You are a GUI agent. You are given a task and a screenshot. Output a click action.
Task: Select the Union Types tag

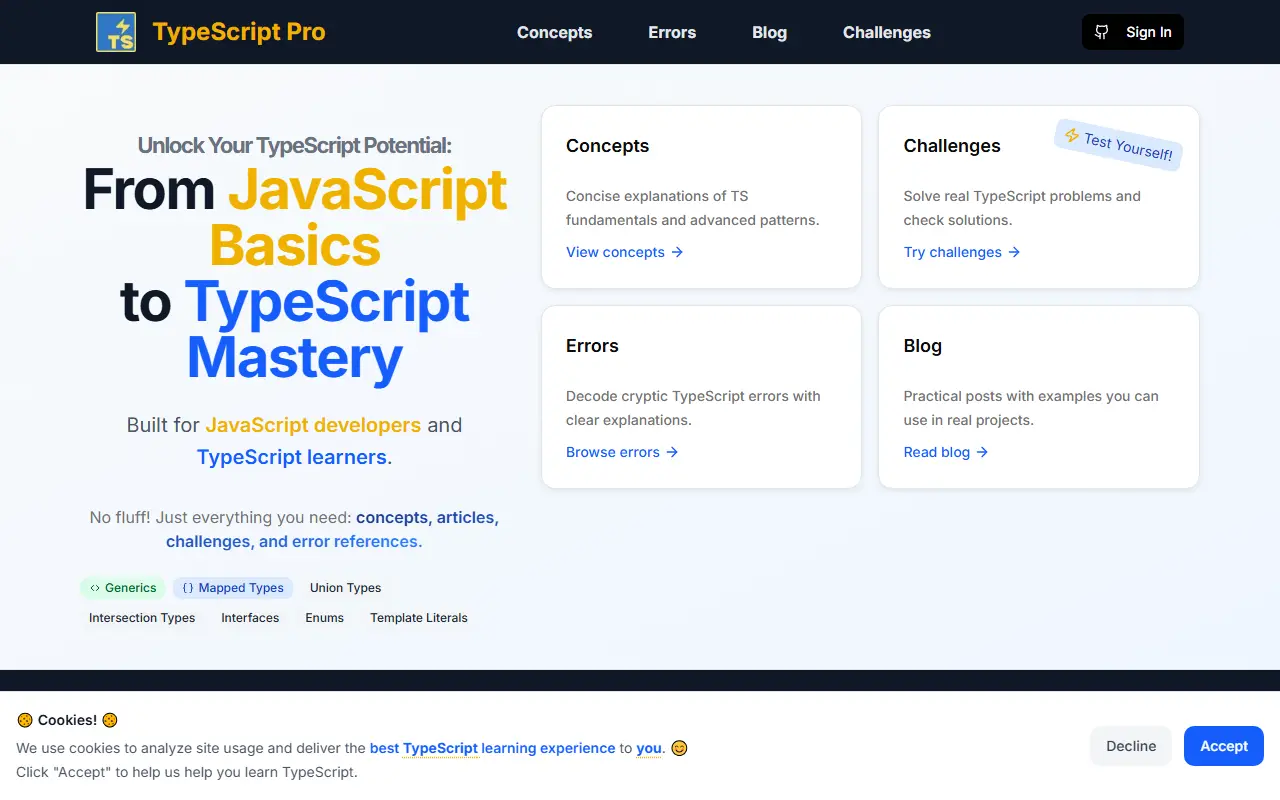(x=345, y=588)
